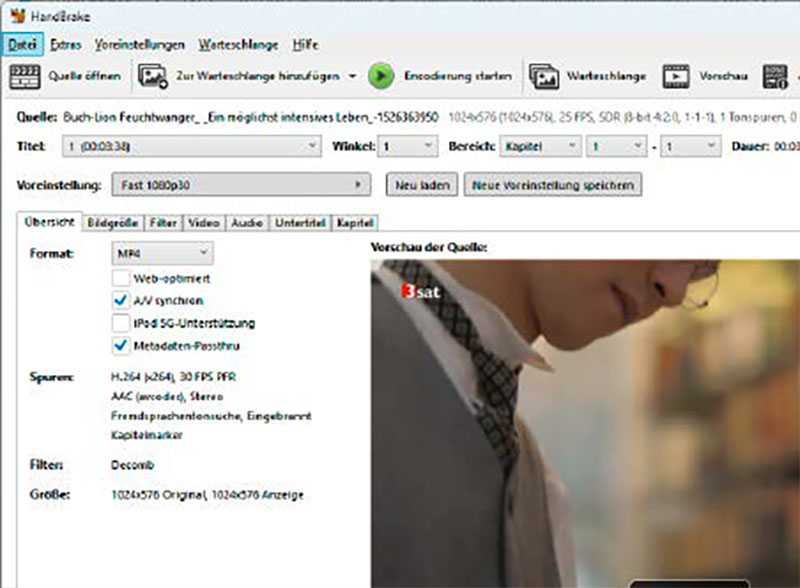Click the HandBrake logo in the title bar

tap(17, 15)
